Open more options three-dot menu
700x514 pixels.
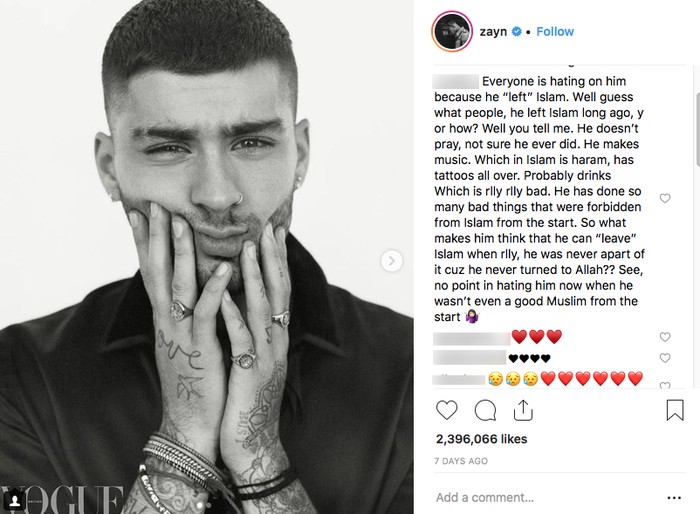pyautogui.click(x=674, y=497)
